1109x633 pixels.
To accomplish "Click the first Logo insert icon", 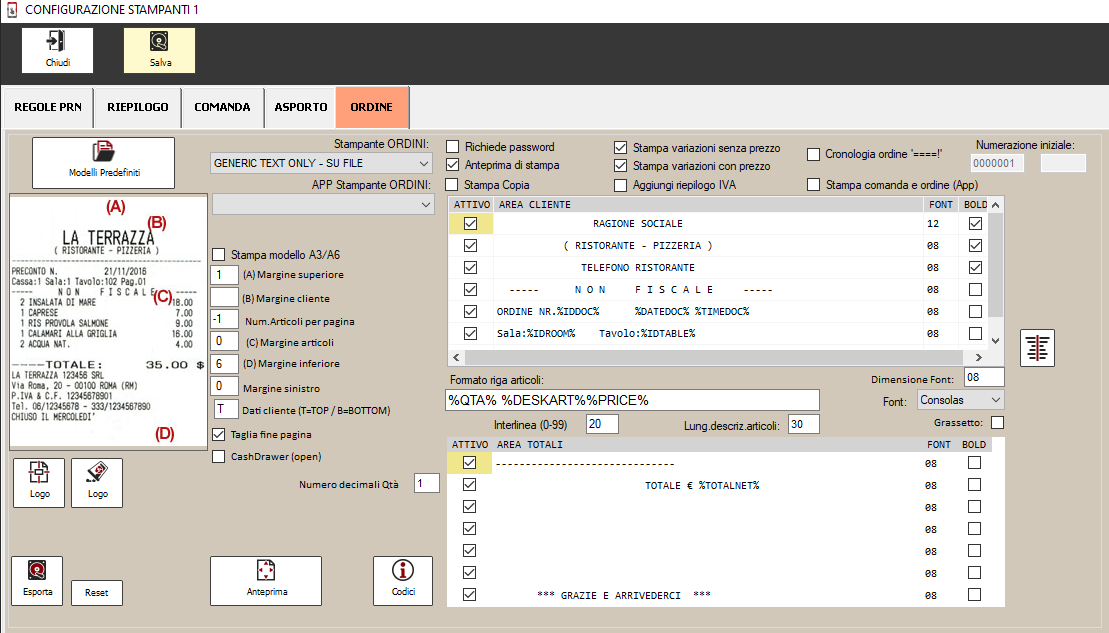I will point(39,483).
